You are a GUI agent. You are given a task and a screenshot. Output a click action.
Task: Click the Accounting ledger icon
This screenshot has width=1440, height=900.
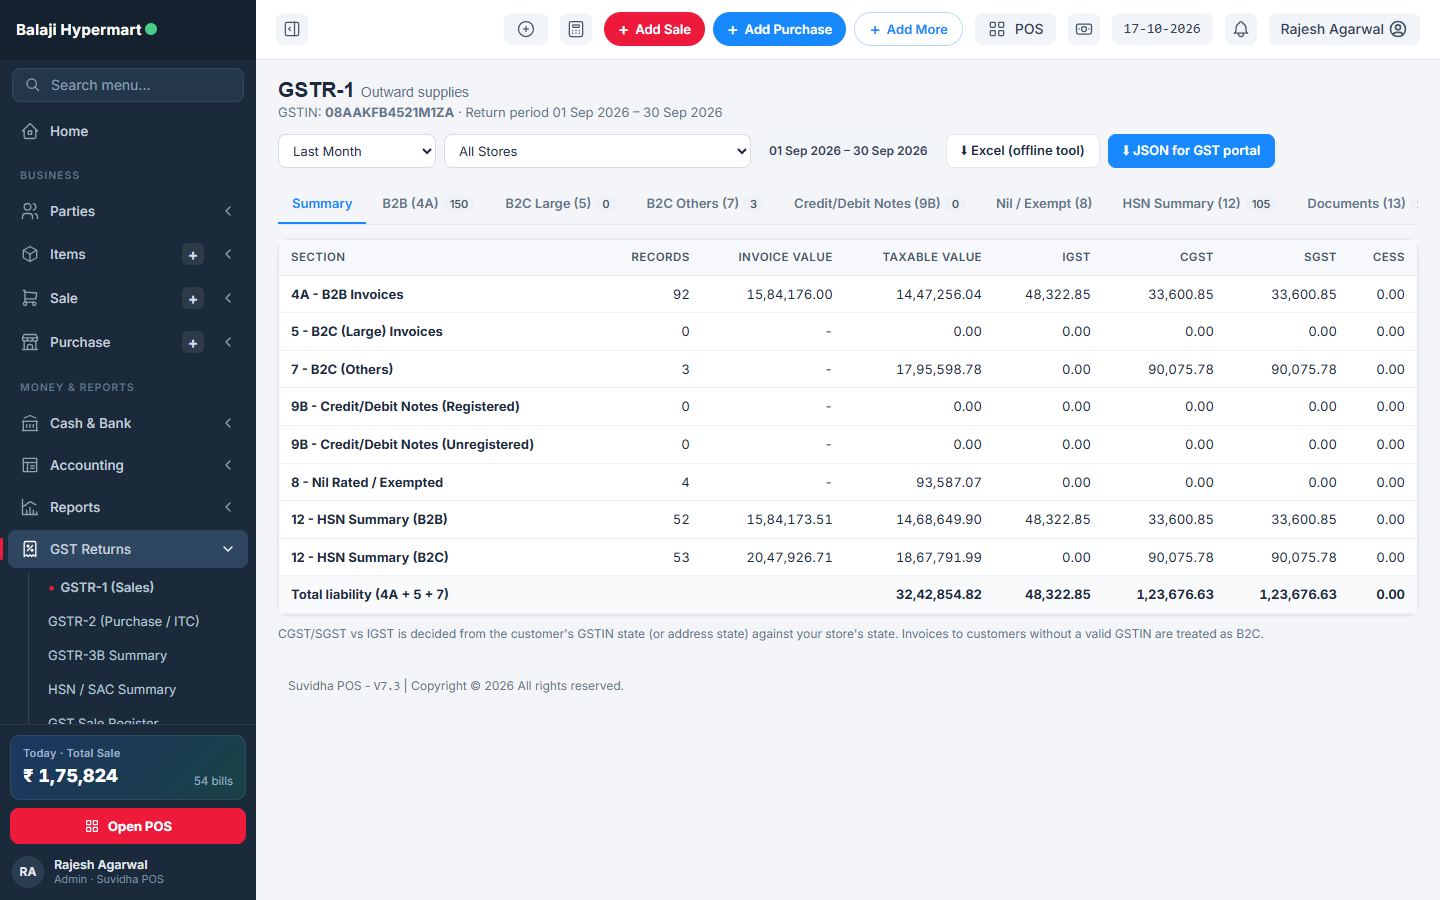[30, 465]
